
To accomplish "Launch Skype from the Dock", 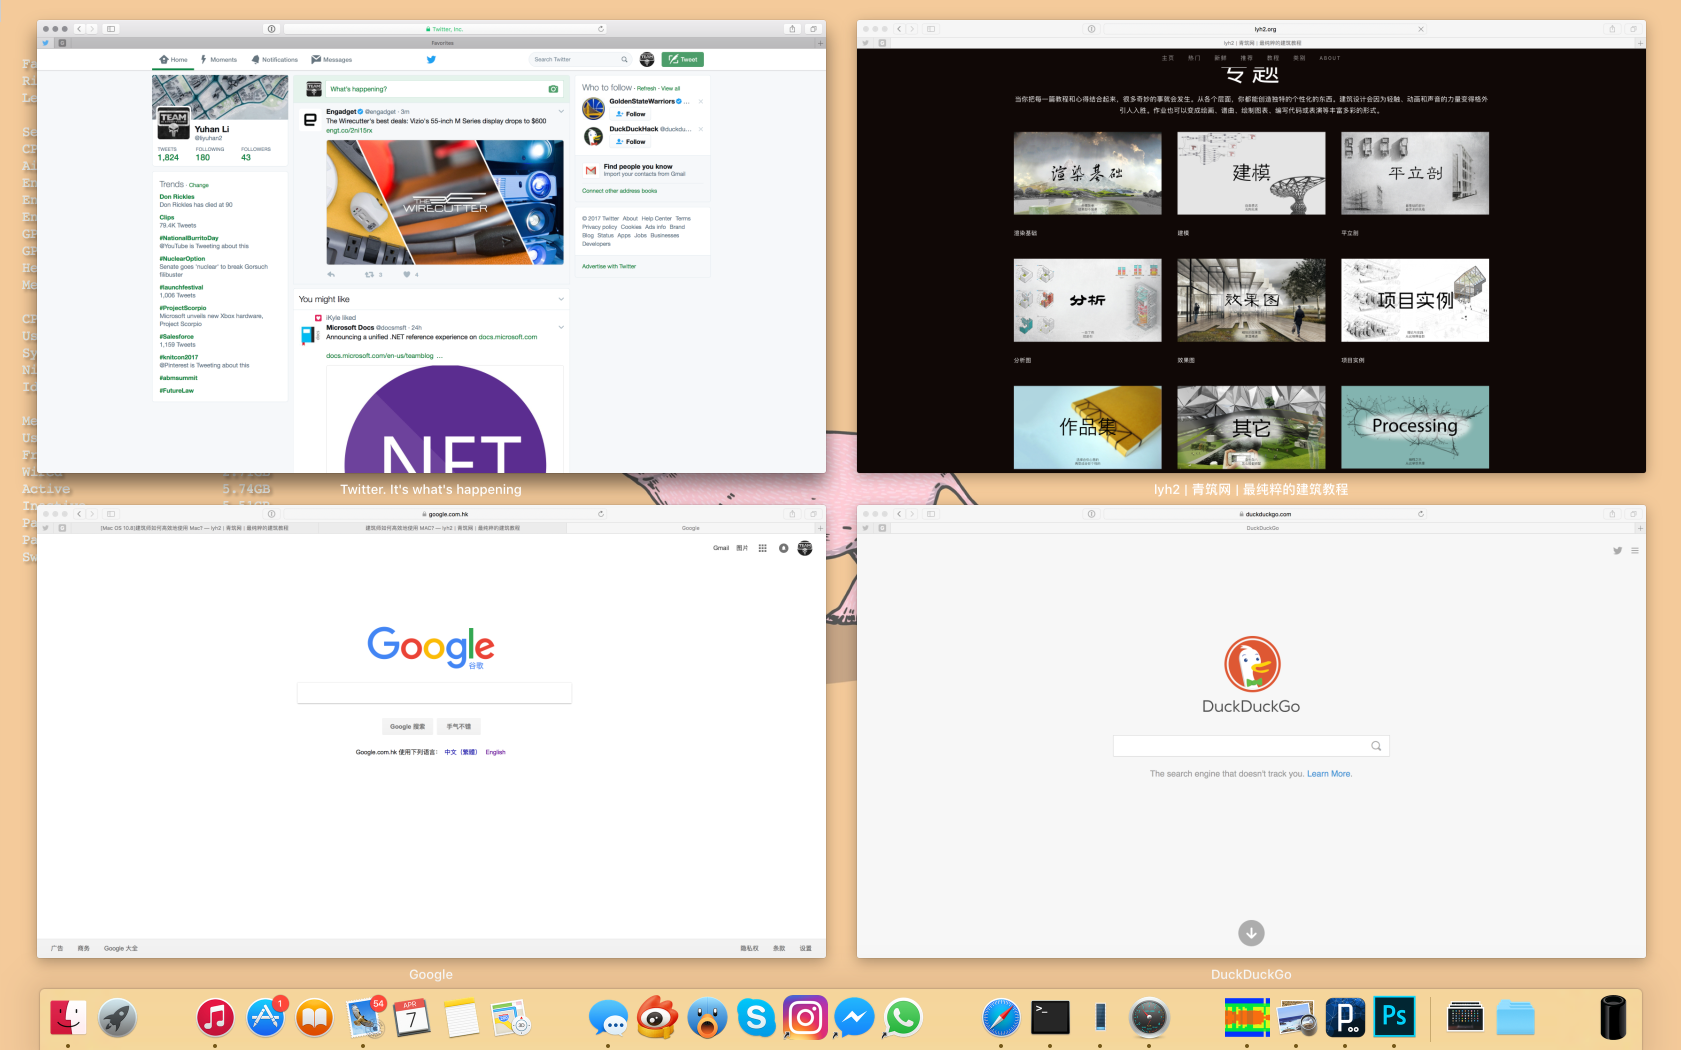I will [x=756, y=1018].
